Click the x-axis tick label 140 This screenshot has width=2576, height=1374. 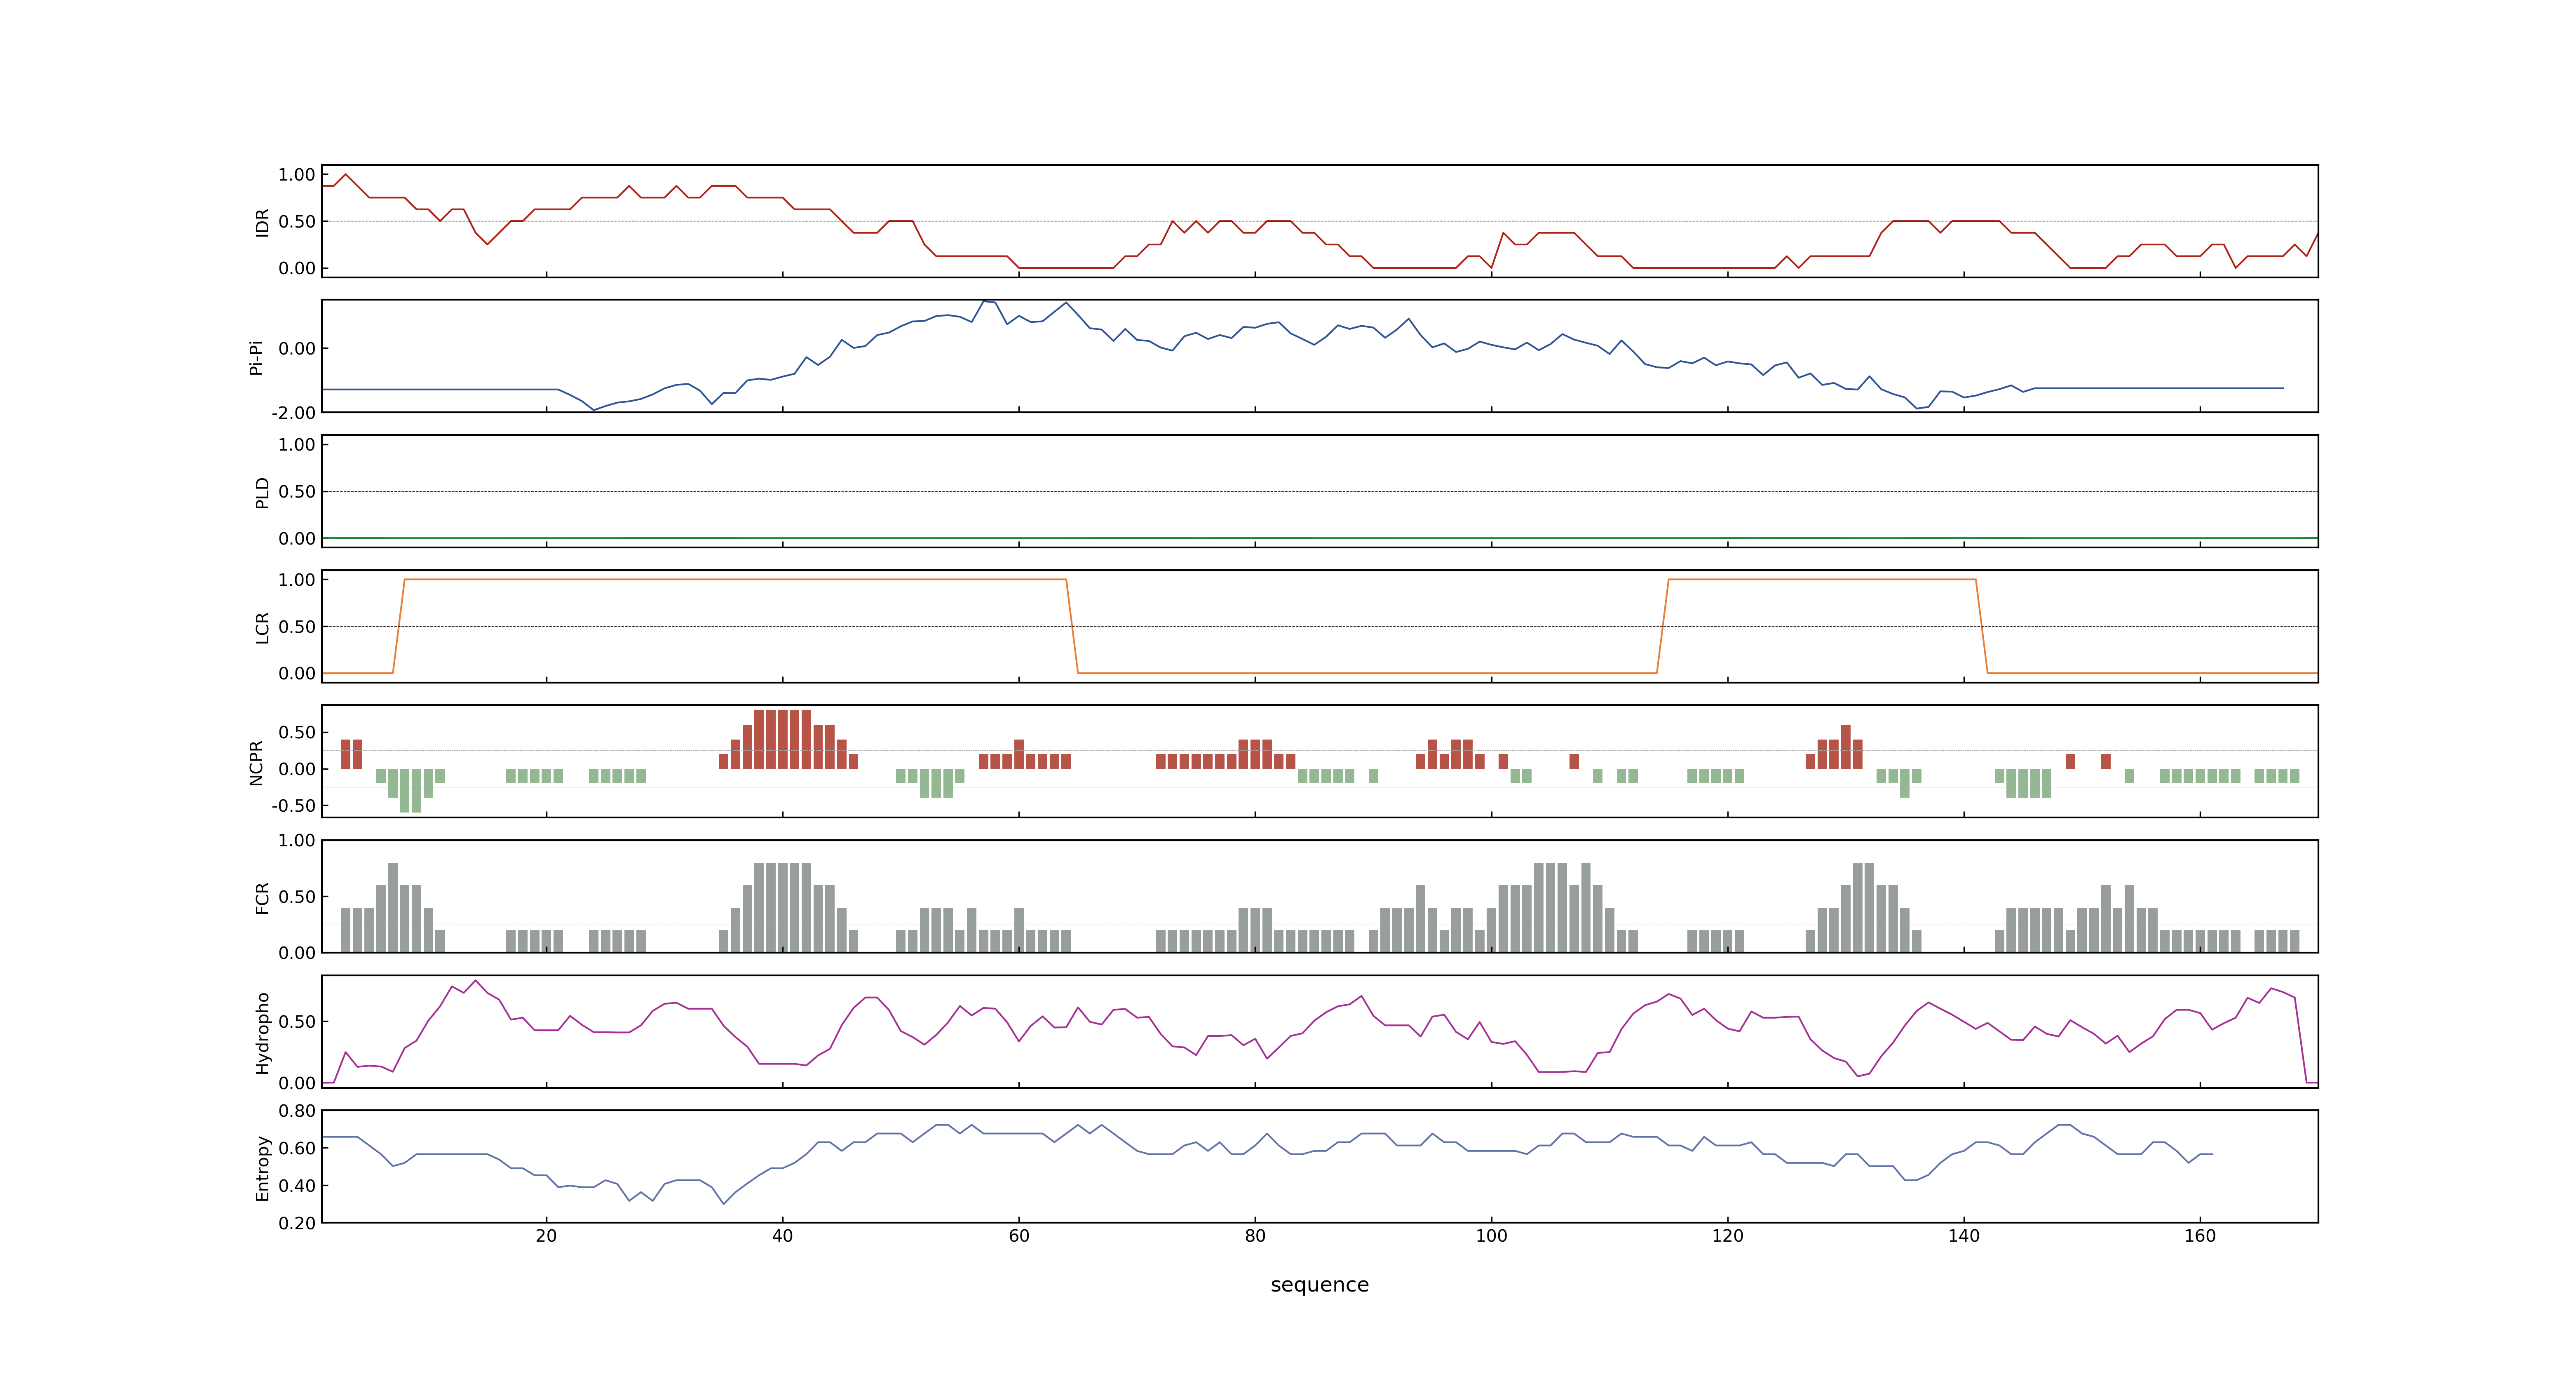1964,1236
